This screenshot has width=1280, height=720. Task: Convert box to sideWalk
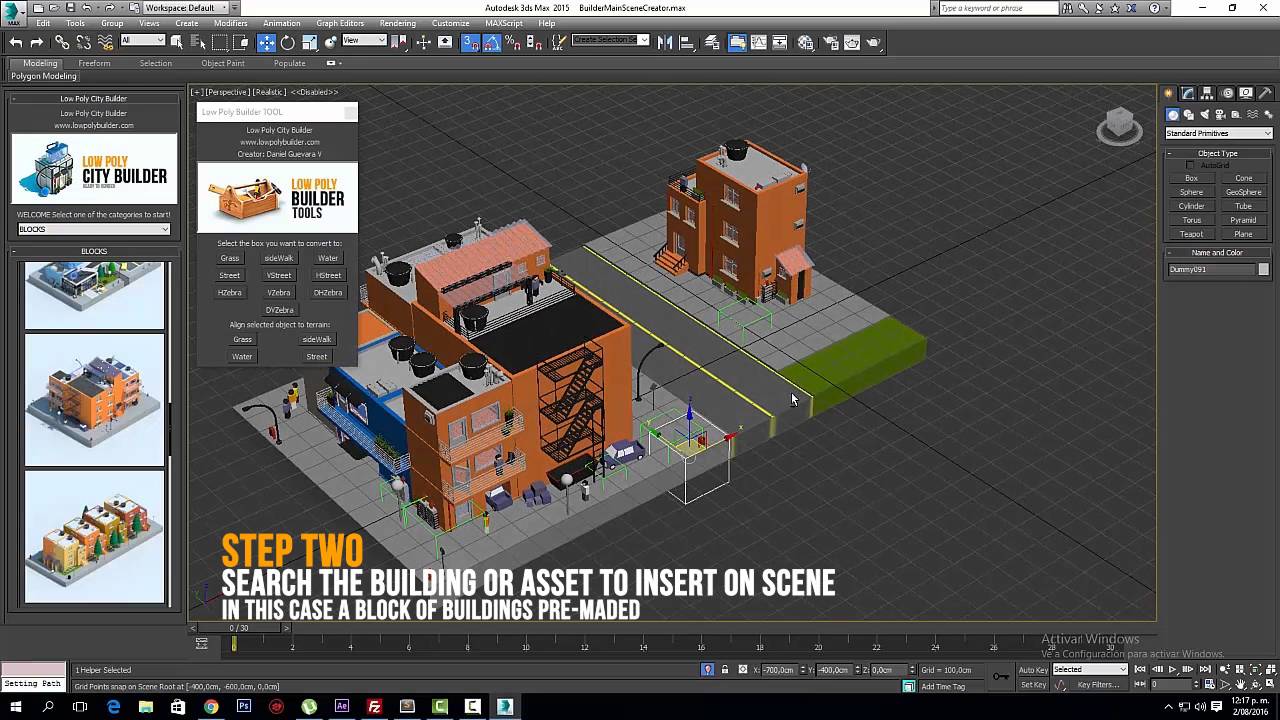pos(279,258)
